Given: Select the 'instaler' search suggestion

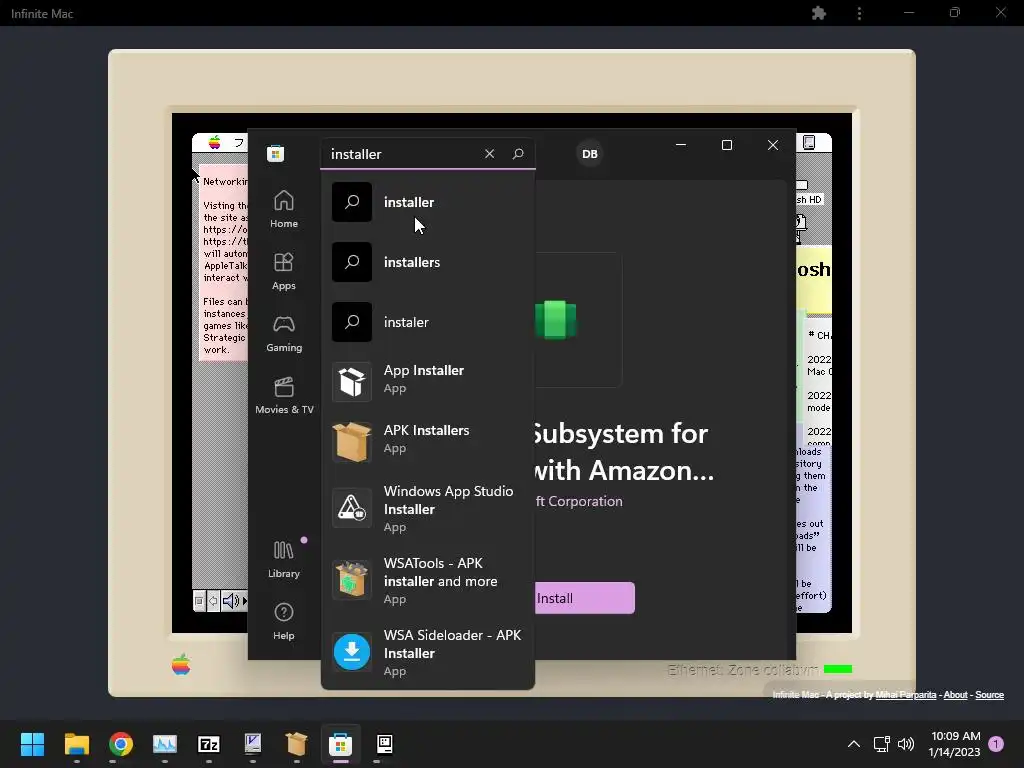Looking at the screenshot, I should tap(428, 322).
